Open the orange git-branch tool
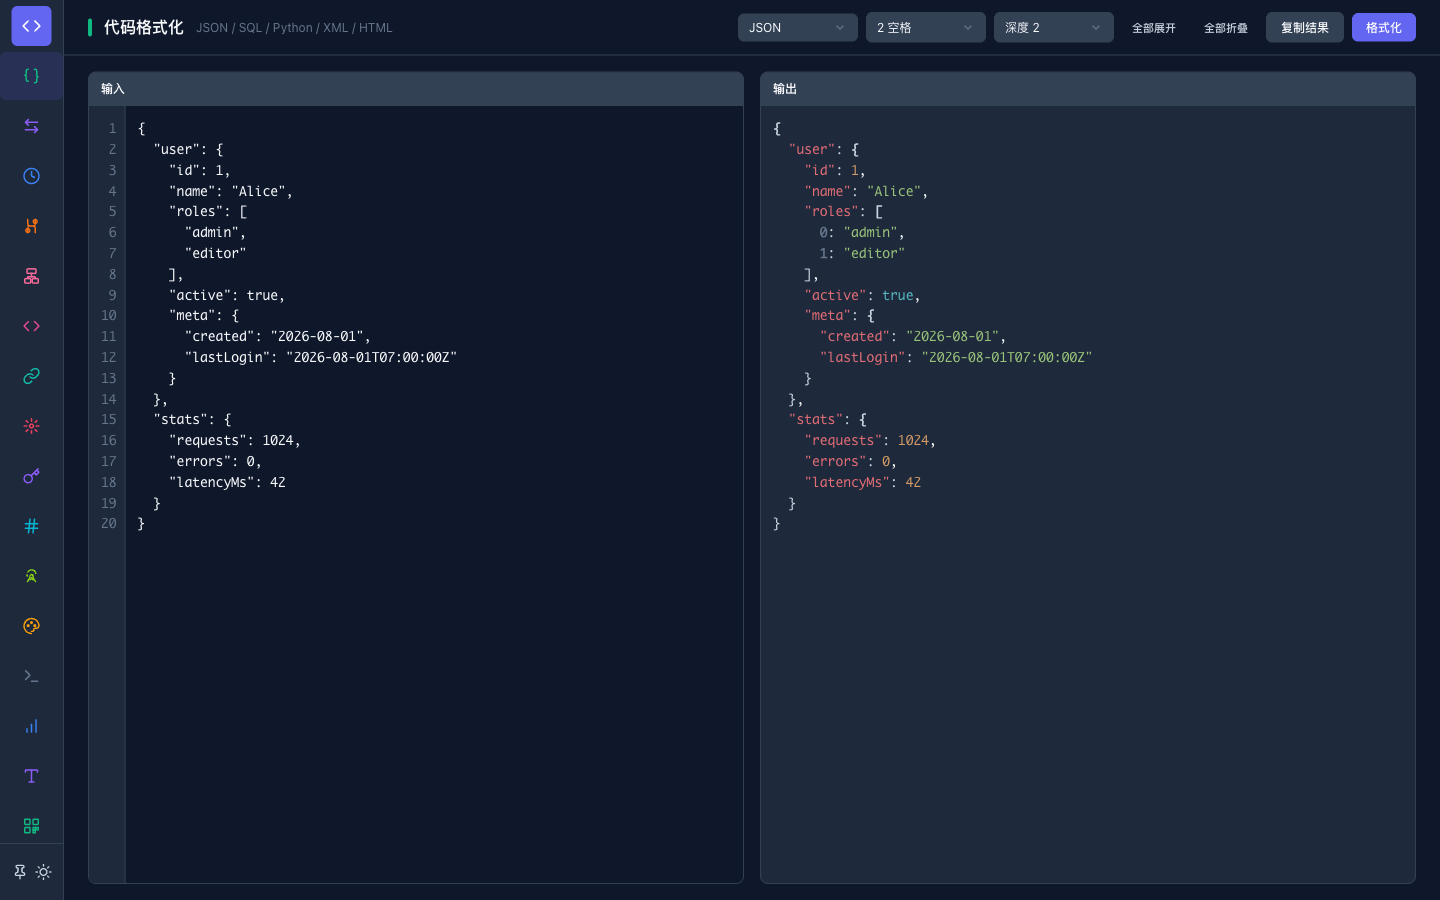This screenshot has height=900, width=1440. click(x=31, y=226)
